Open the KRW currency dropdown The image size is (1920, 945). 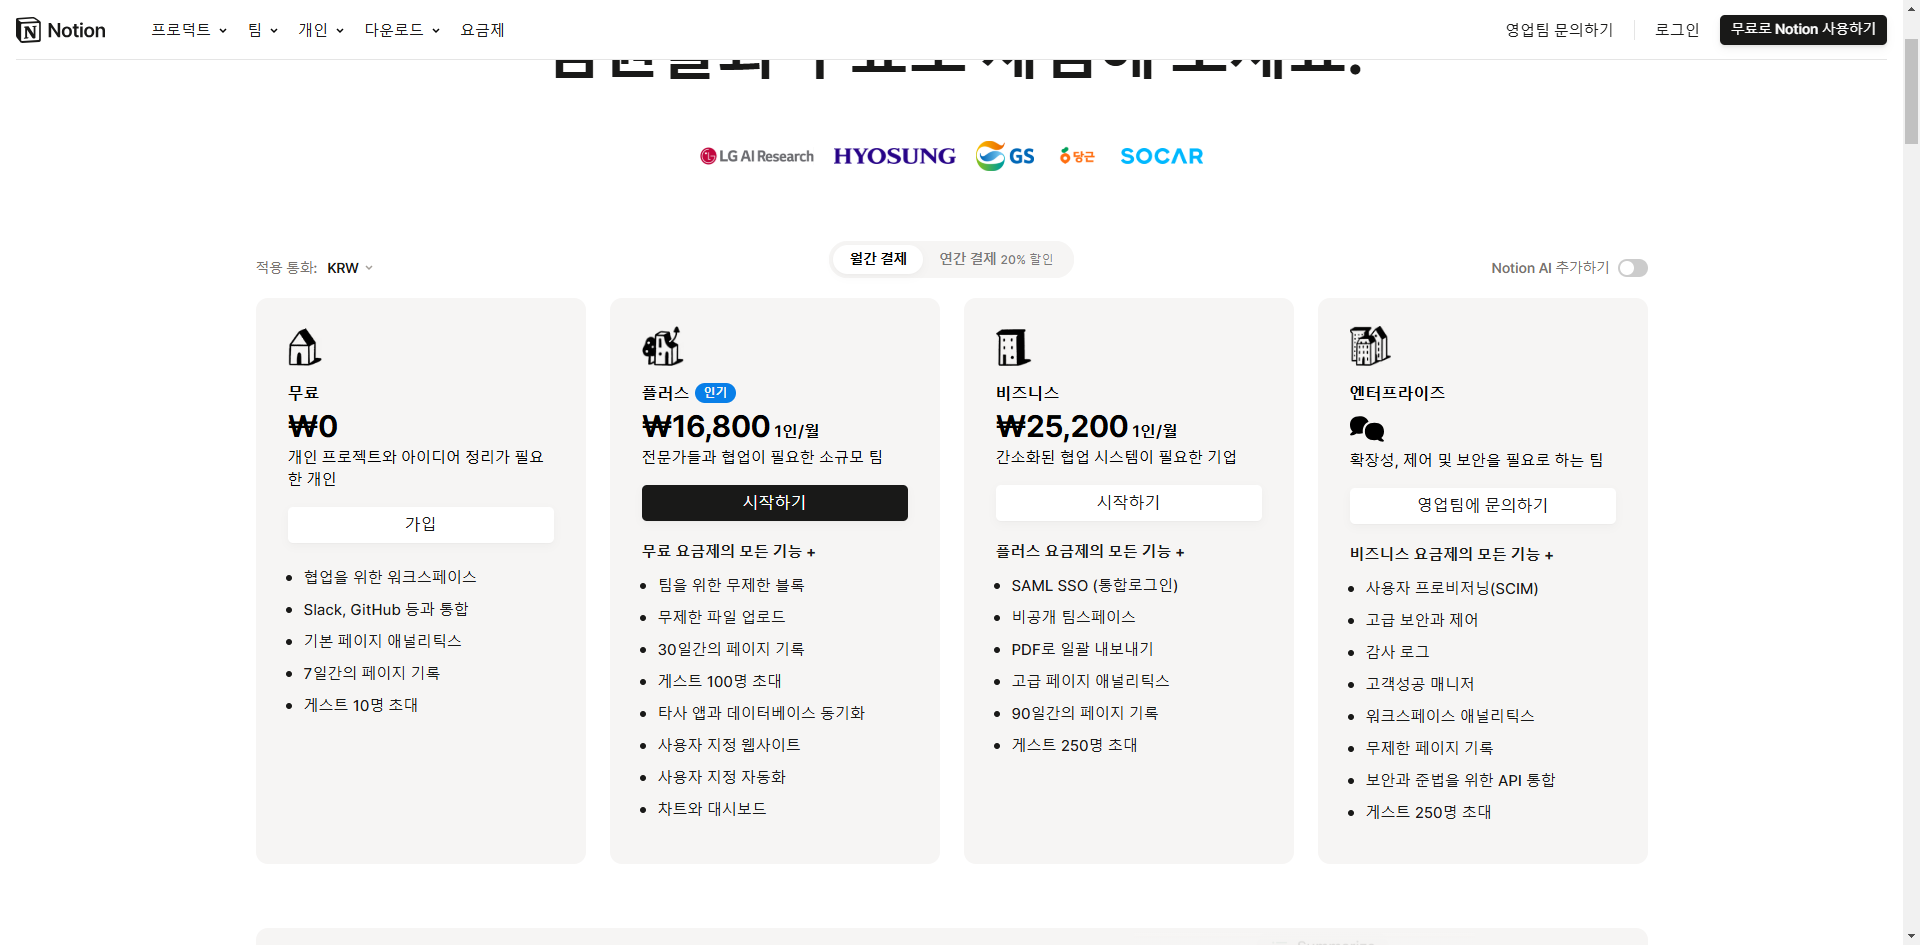(350, 268)
